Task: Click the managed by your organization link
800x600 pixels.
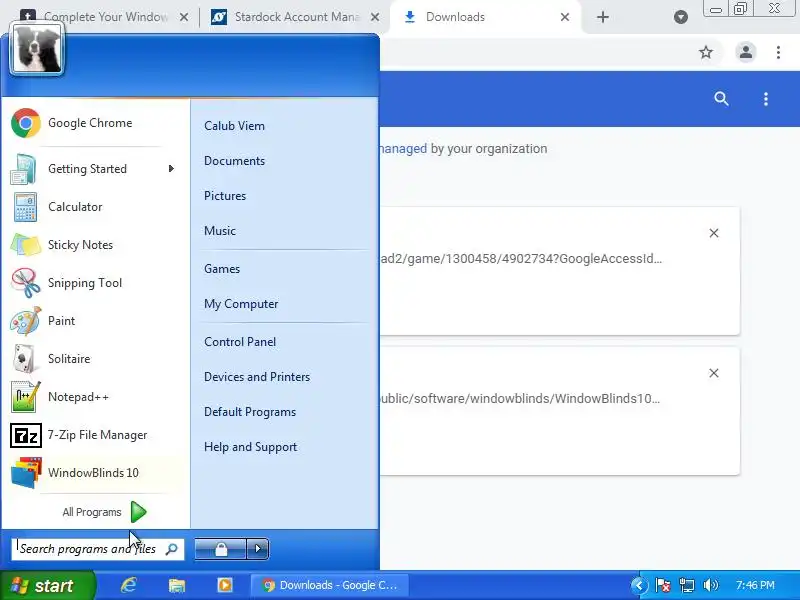Action: click(x=403, y=149)
